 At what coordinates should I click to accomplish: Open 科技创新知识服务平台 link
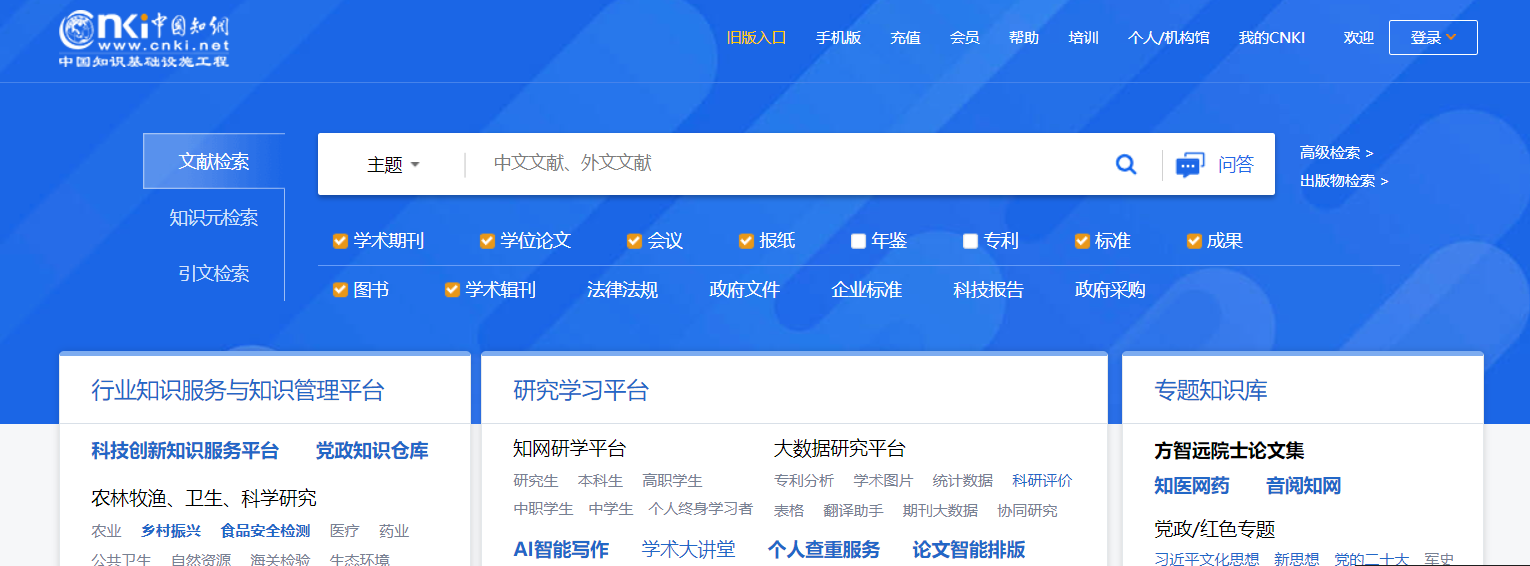coord(185,451)
